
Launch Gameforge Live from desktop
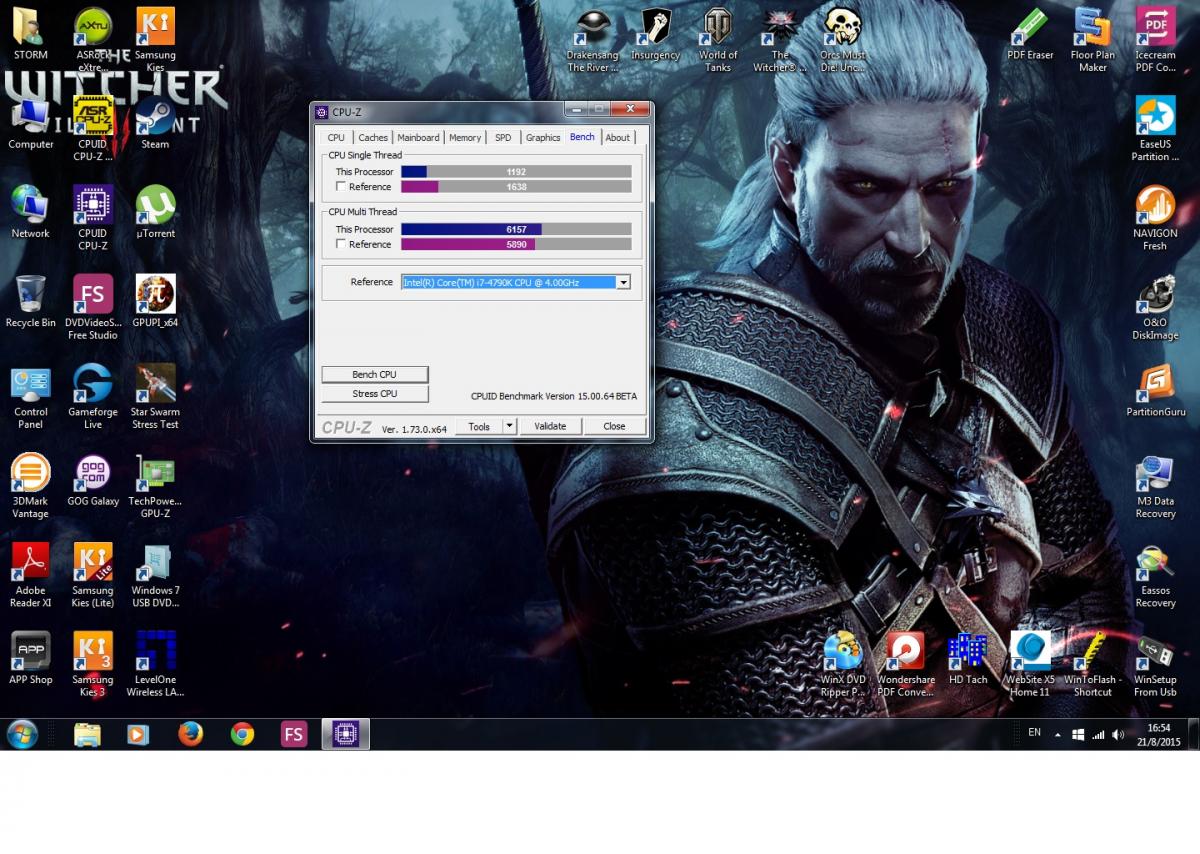pyautogui.click(x=93, y=397)
